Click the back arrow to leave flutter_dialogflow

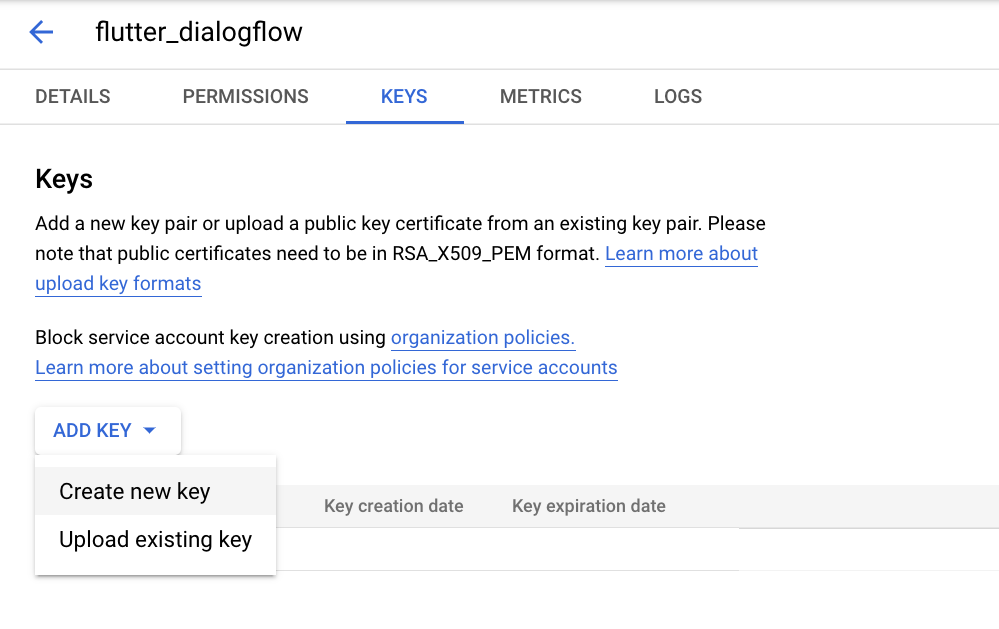click(40, 32)
